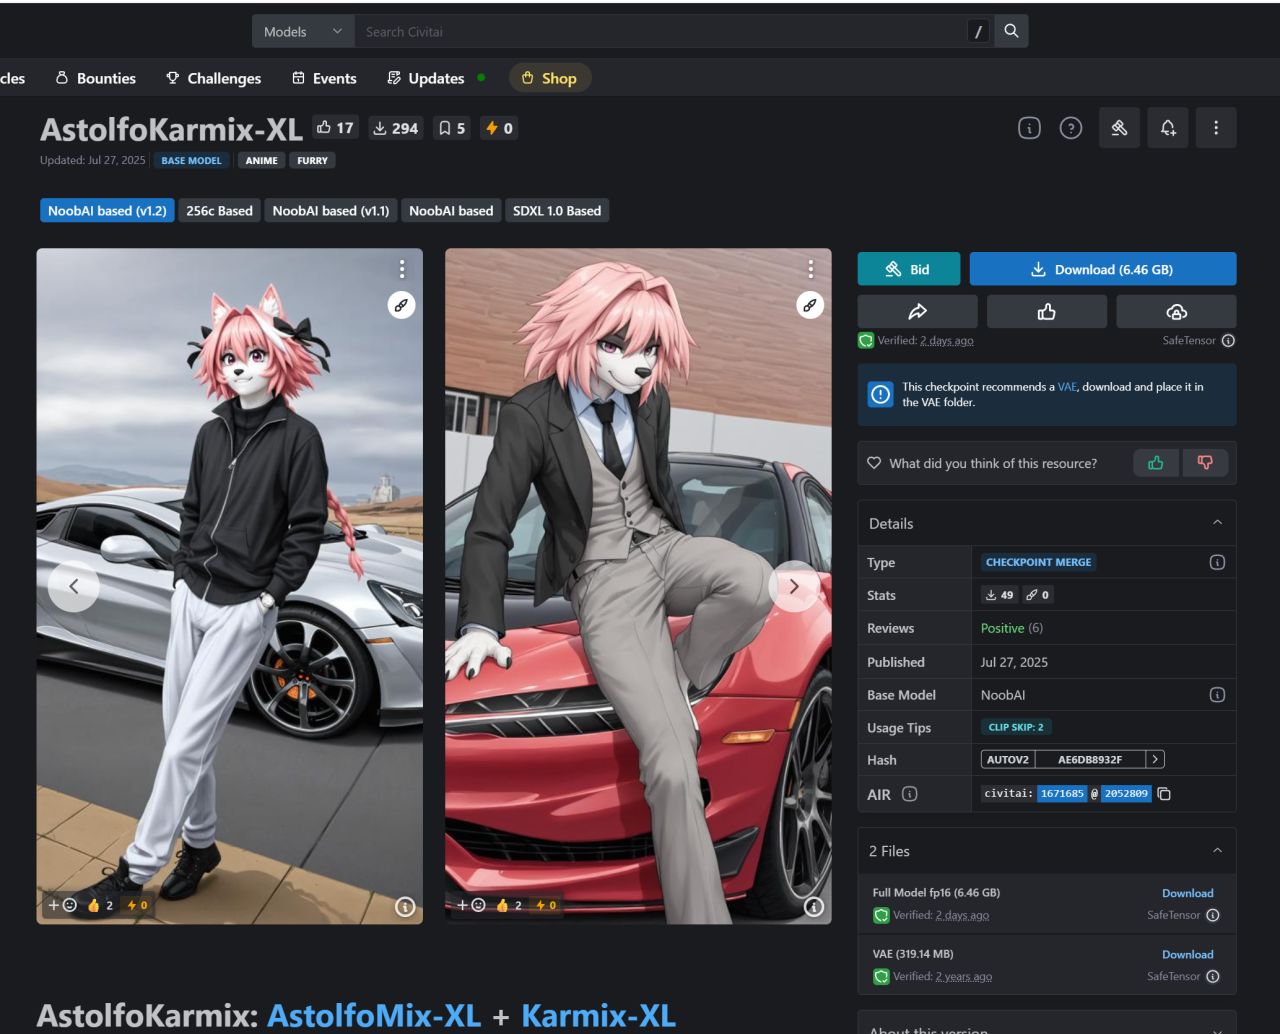Toggle notifications with the bell icon
The image size is (1280, 1034).
pyautogui.click(x=1167, y=128)
